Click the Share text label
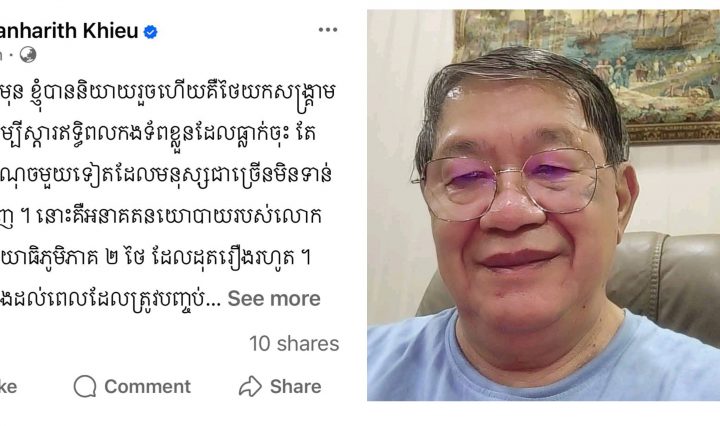 click(x=296, y=387)
